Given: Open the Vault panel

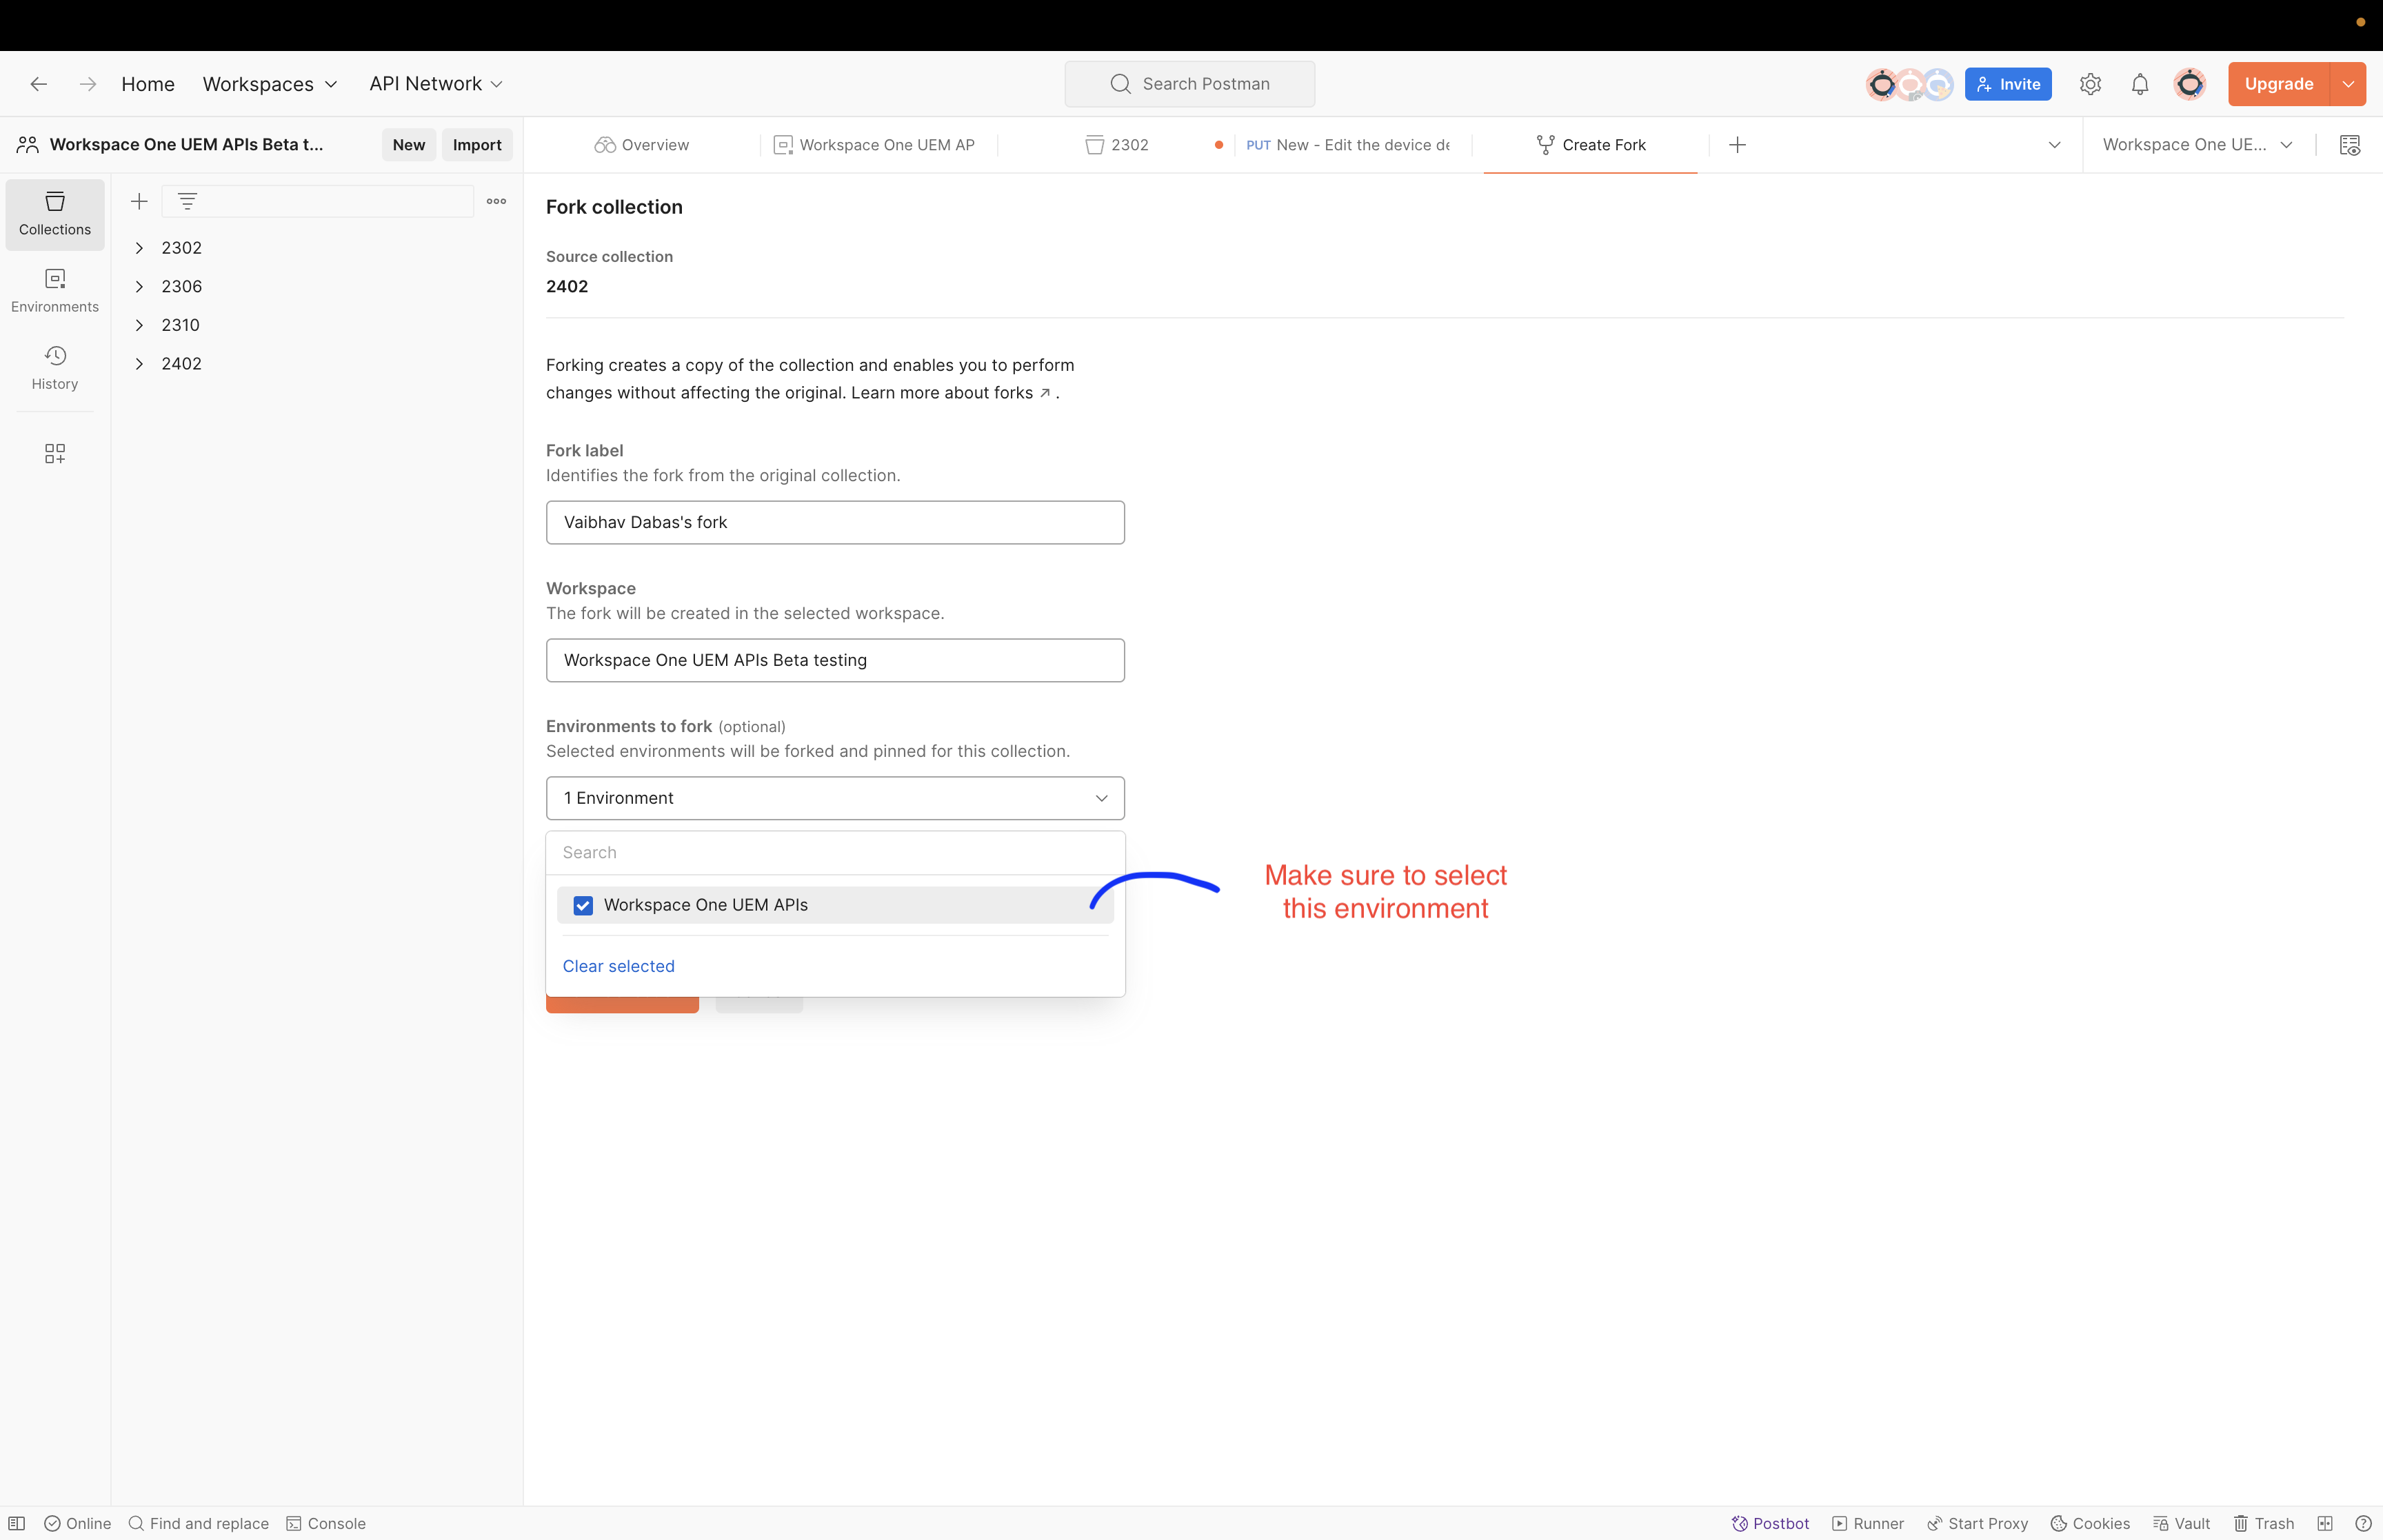Looking at the screenshot, I should [2180, 1522].
